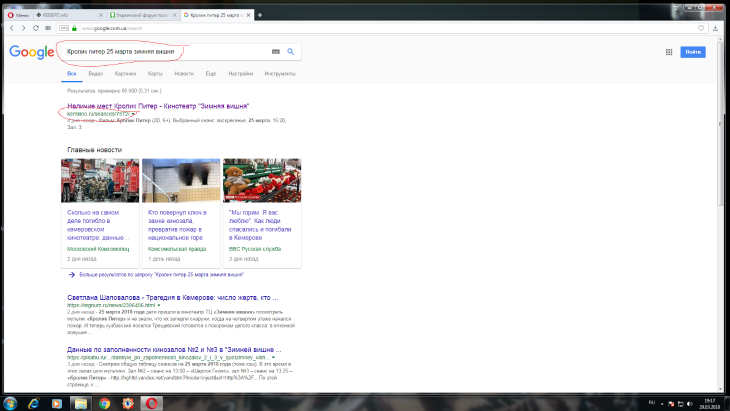Click the Google logo
730x411 pixels.
pyautogui.click(x=32, y=52)
